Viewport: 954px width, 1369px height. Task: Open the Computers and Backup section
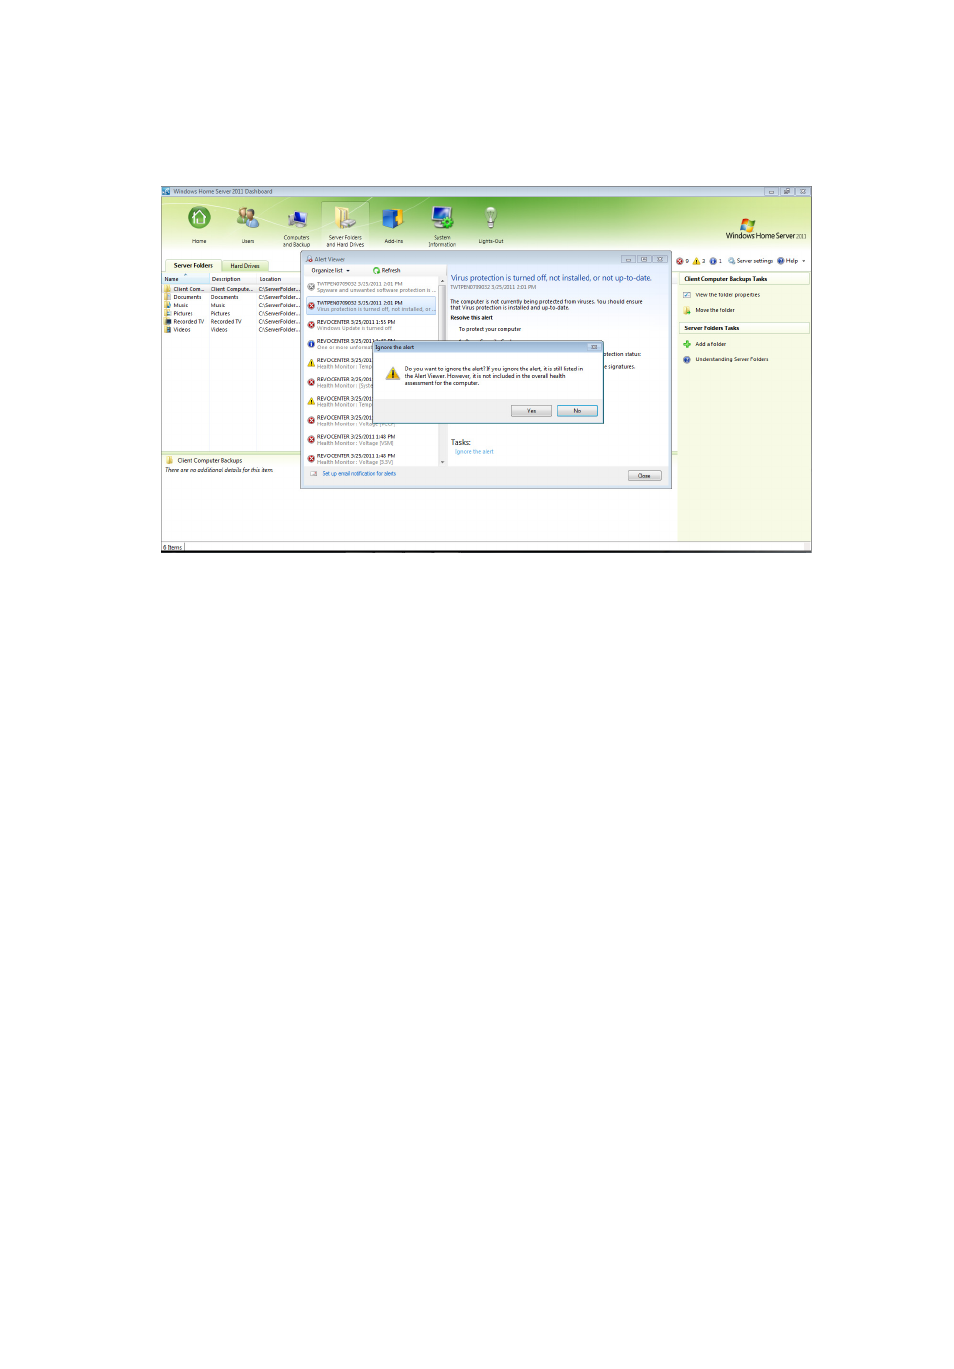click(x=297, y=227)
